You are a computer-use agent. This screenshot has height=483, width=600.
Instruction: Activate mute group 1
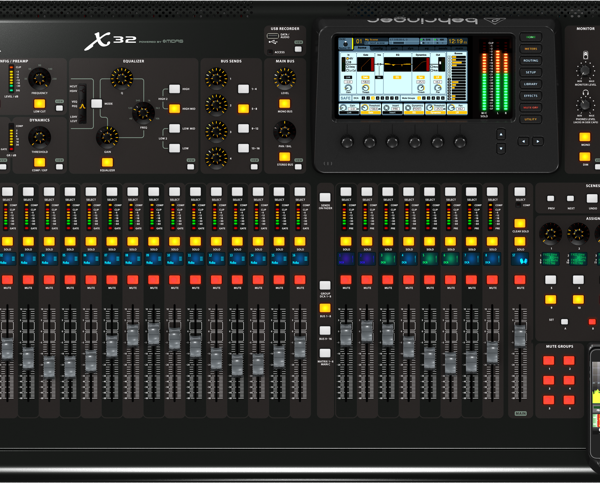(548, 361)
